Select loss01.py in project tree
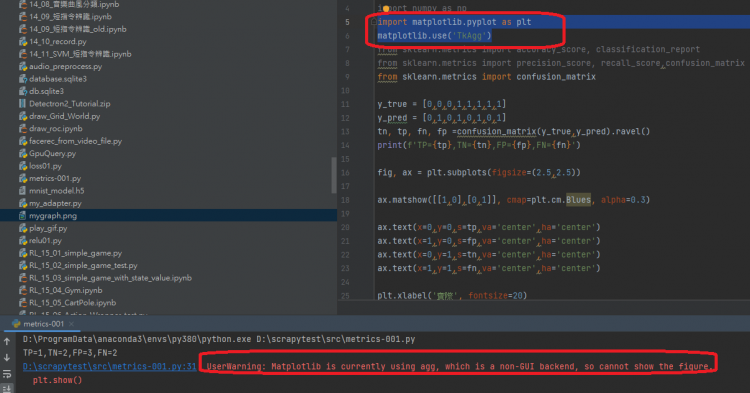The width and height of the screenshot is (750, 393). (45, 166)
